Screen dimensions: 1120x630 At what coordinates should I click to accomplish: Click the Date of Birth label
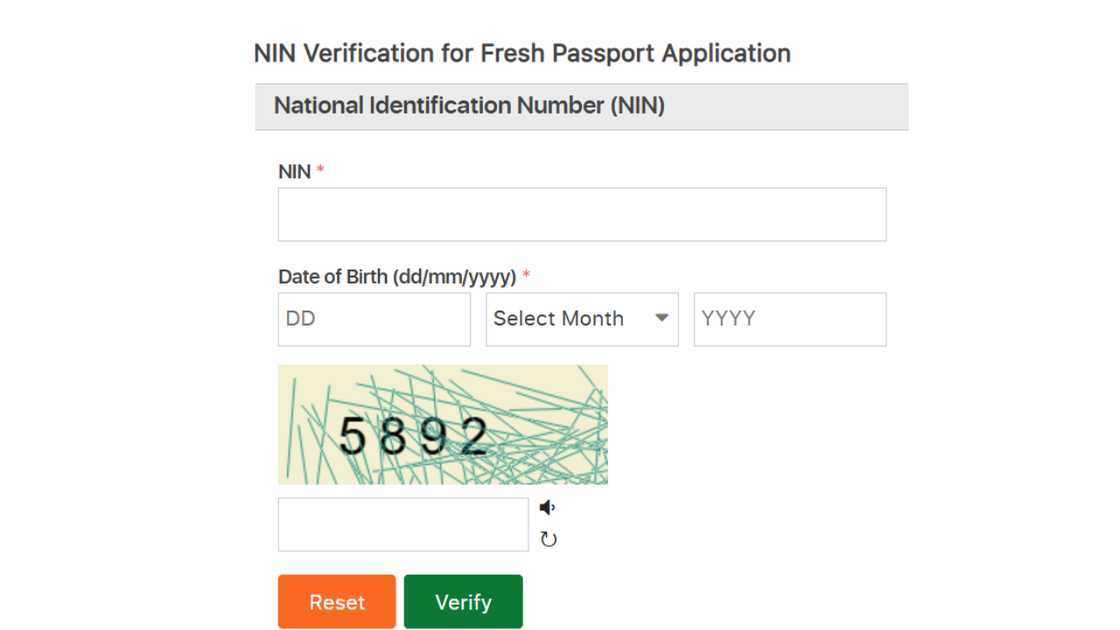[x=398, y=276]
